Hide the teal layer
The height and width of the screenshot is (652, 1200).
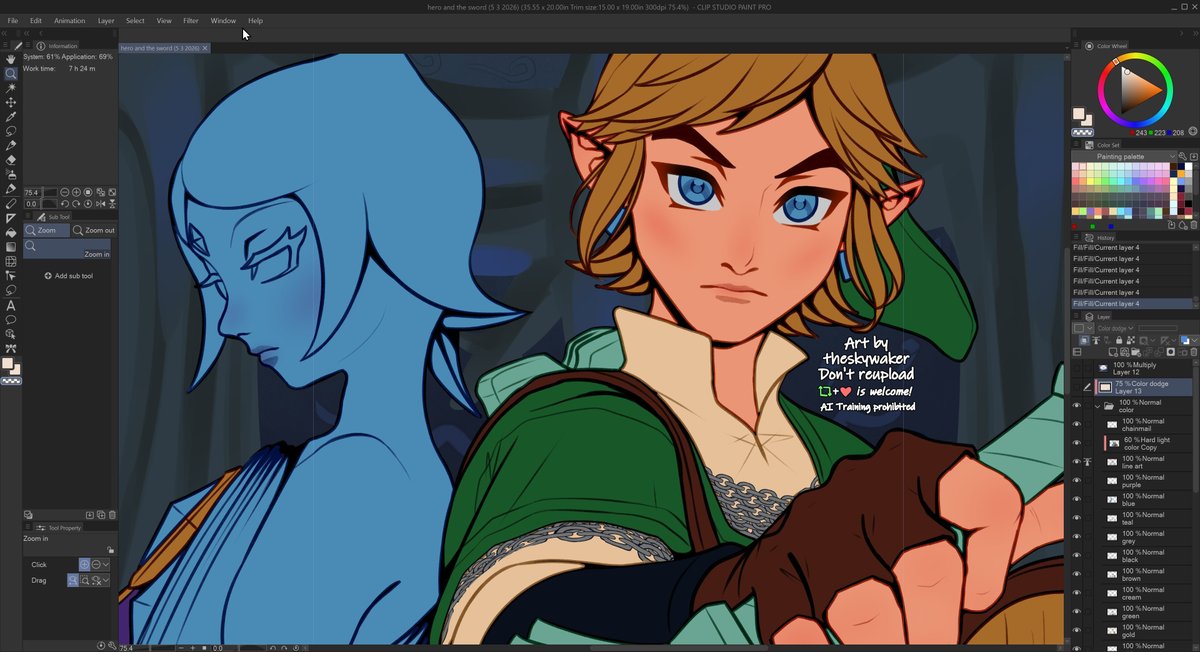click(1077, 518)
